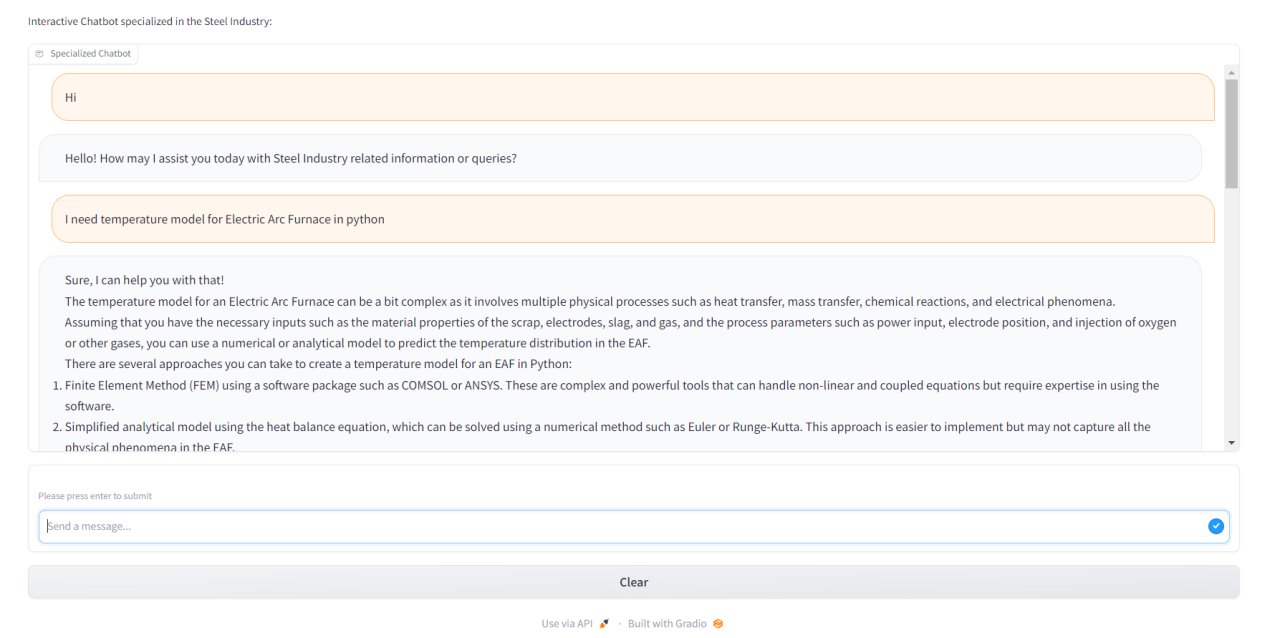Image resolution: width=1280 pixels, height=638 pixels.
Task: Focus the Send a message input field
Action: pos(634,526)
